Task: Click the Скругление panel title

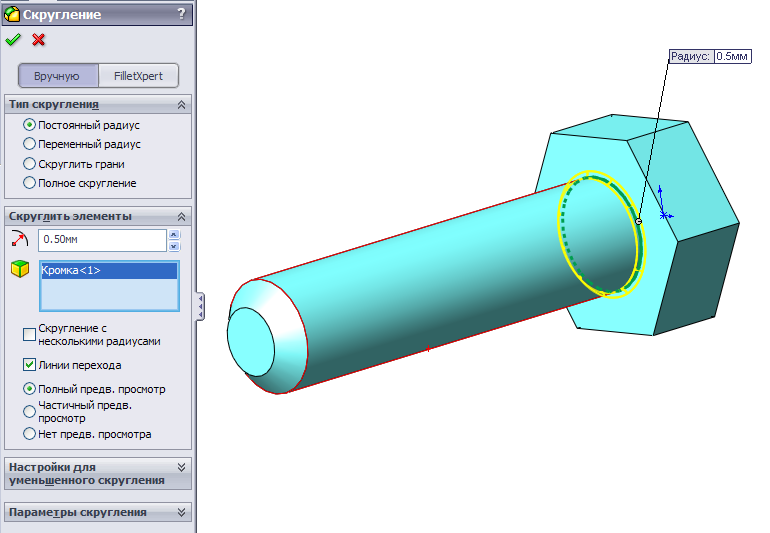Action: tap(62, 15)
